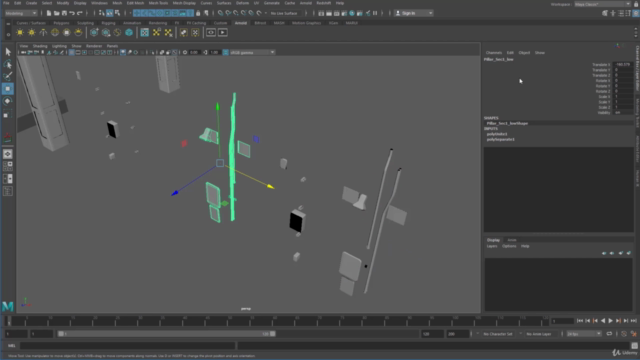The height and width of the screenshot is (360, 640).
Task: Toggle the Modeling Toolkit panel icon
Action: (x=605, y=13)
